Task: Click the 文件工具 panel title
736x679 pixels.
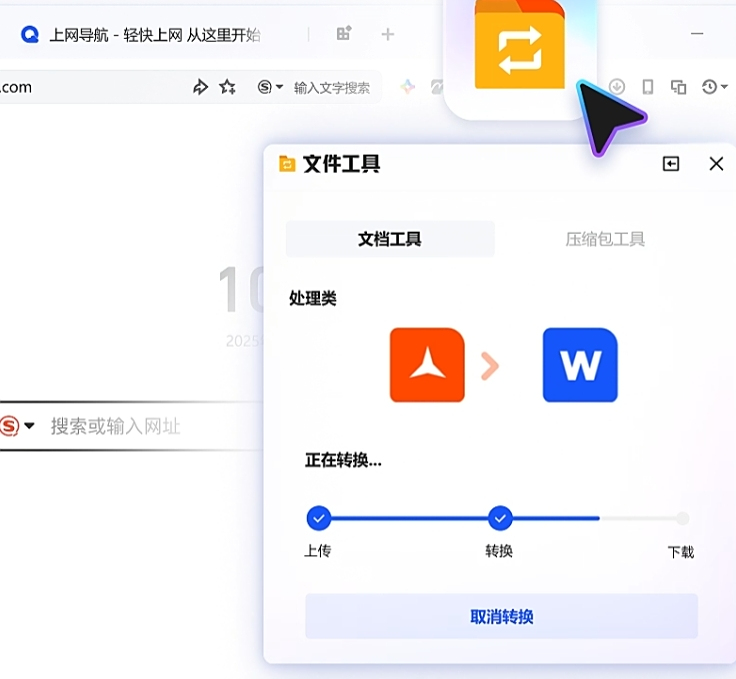Action: tap(341, 164)
